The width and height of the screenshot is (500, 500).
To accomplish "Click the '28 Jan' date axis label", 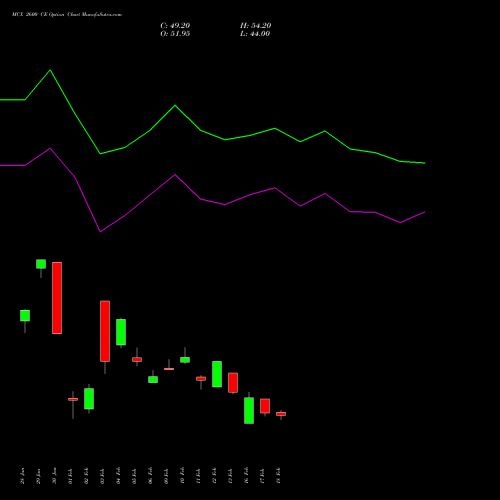I will coord(22,476).
